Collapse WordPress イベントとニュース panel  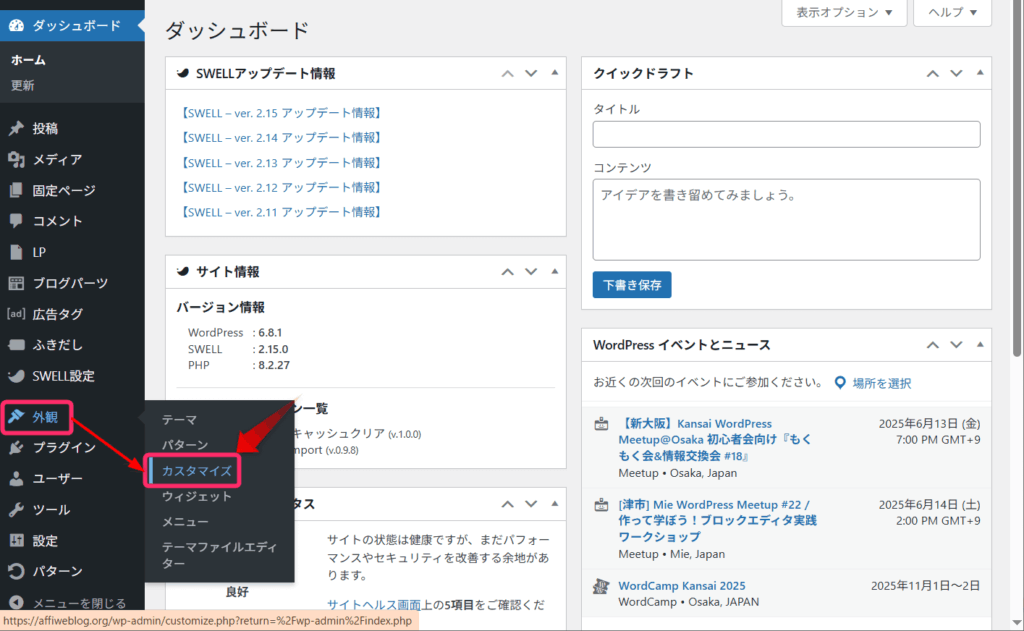pos(980,344)
